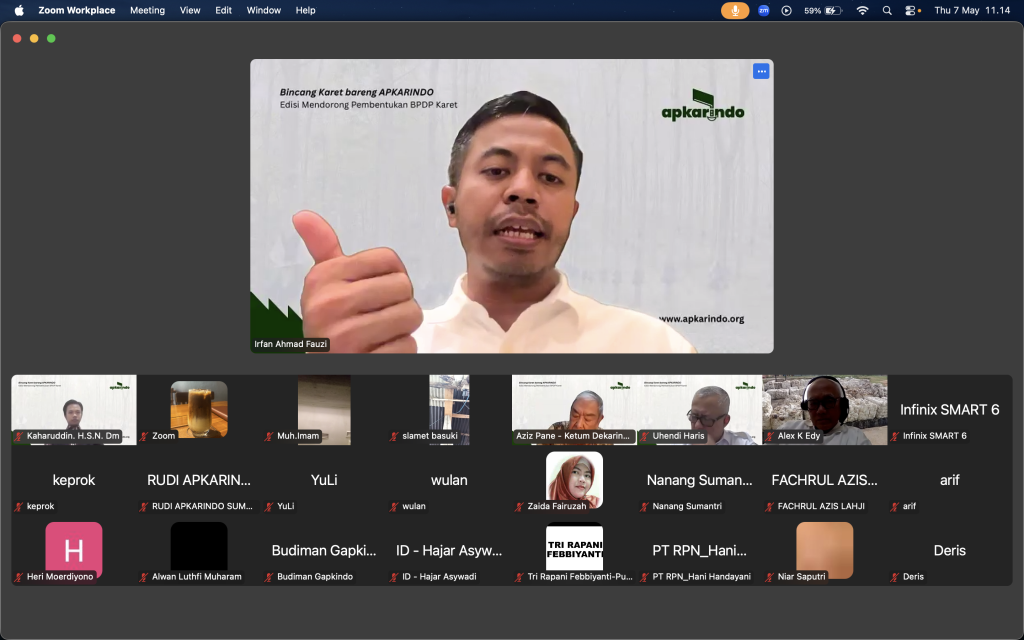Viewport: 1024px width, 640px height.
Task: Open Spotlight search magnifier icon
Action: 887,10
